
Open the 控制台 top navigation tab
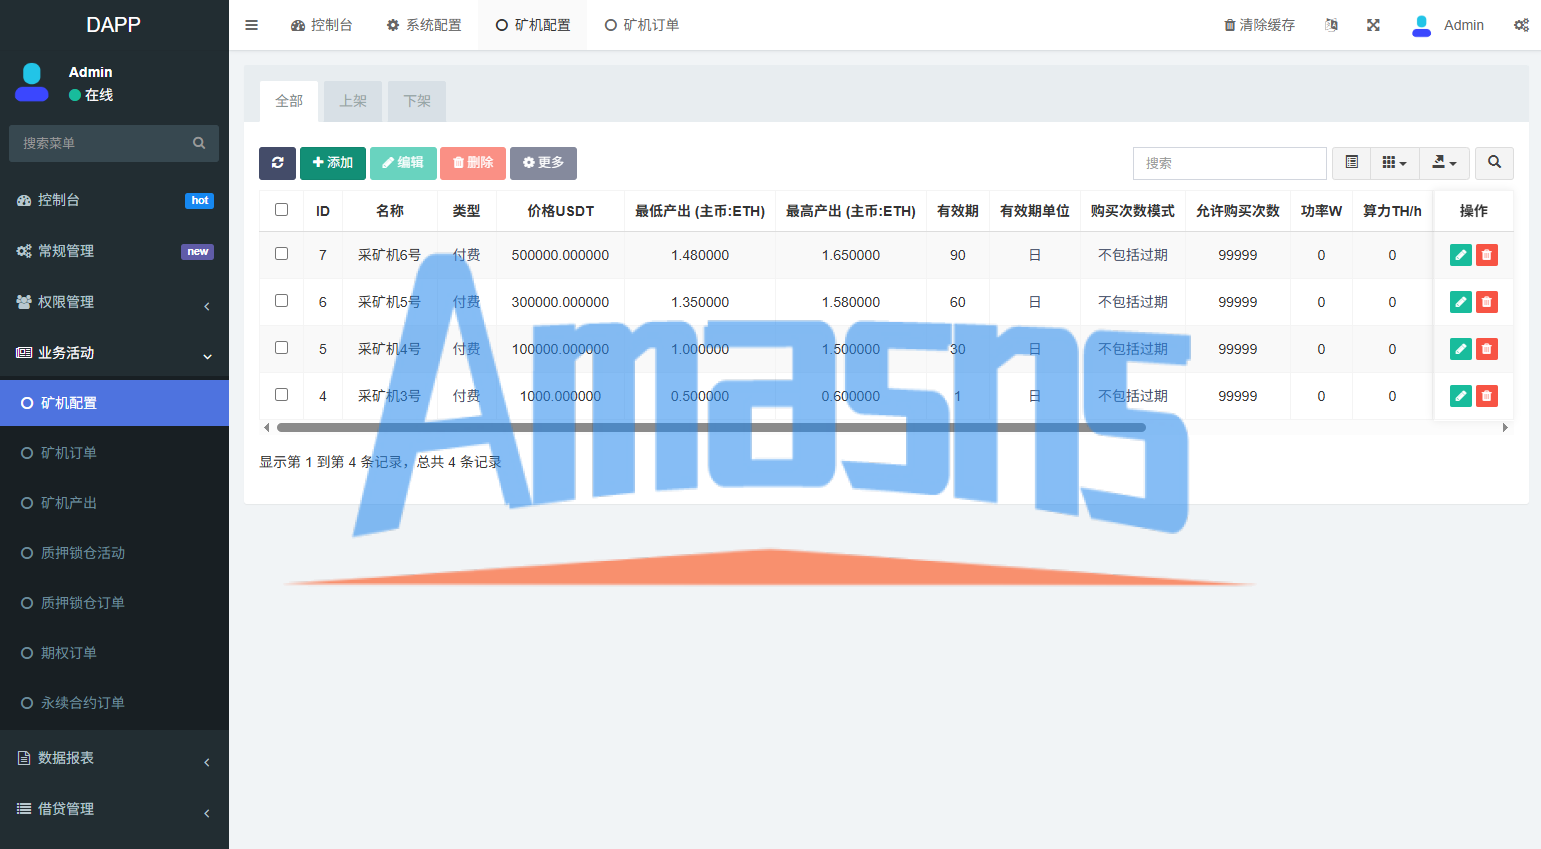click(321, 25)
